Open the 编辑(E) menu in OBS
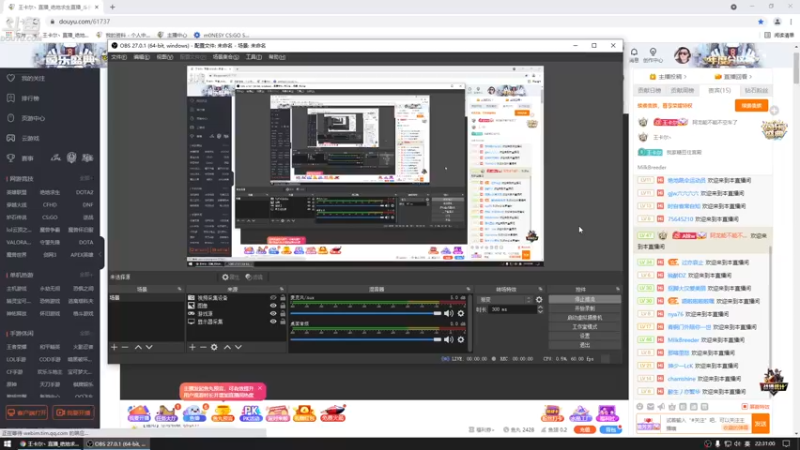This screenshot has height=450, width=800. 141,57
